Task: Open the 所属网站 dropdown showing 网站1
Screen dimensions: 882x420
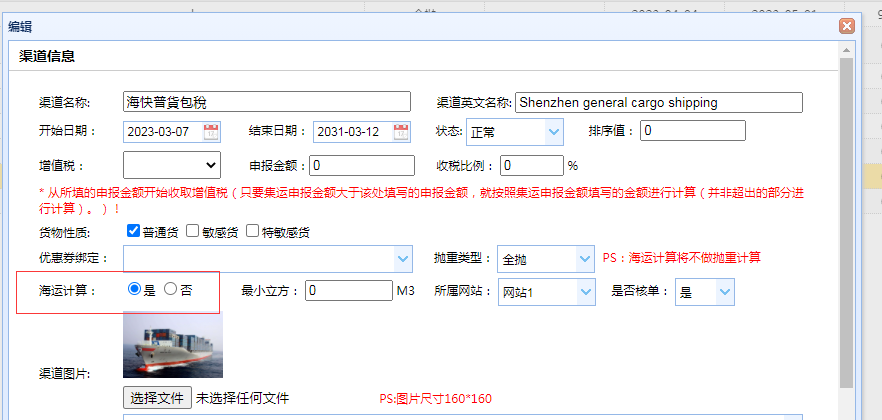Action: click(546, 292)
